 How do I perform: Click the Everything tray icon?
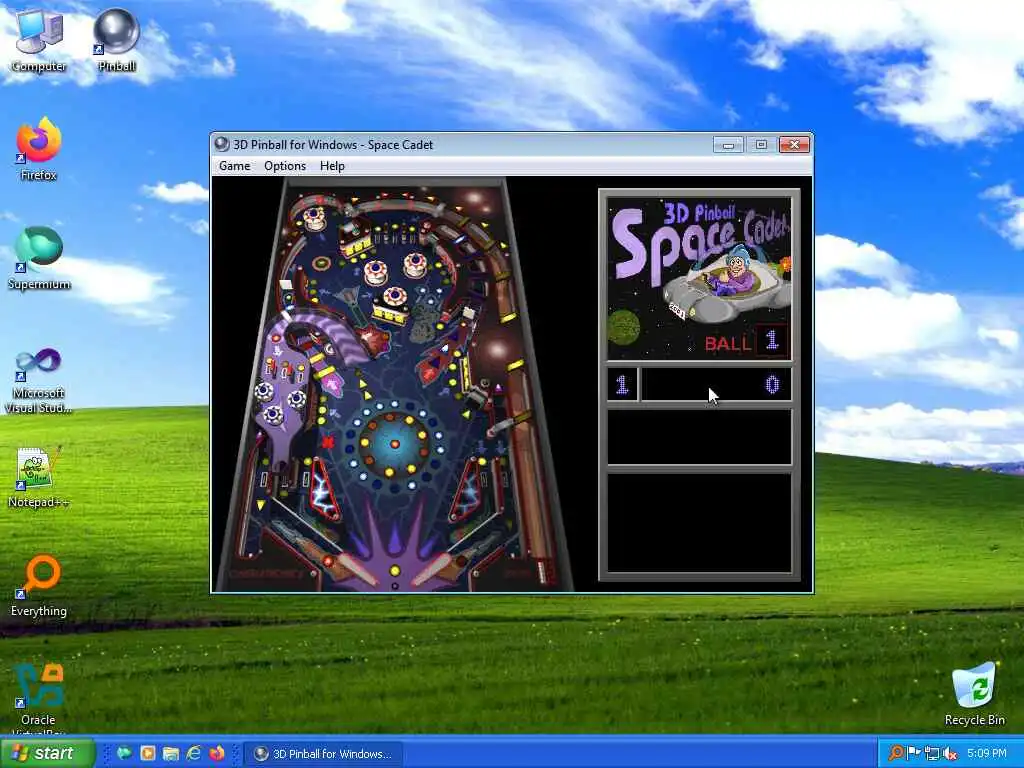[896, 753]
